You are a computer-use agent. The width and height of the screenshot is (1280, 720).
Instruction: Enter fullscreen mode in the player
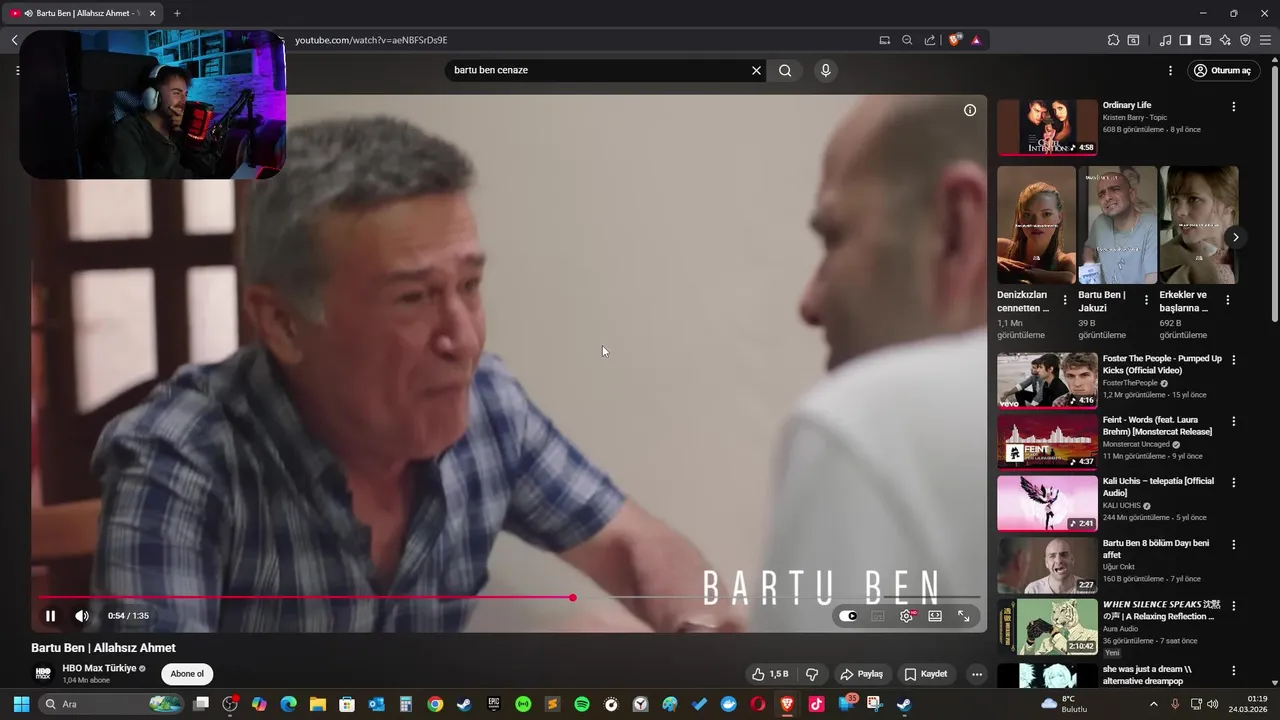coord(964,616)
